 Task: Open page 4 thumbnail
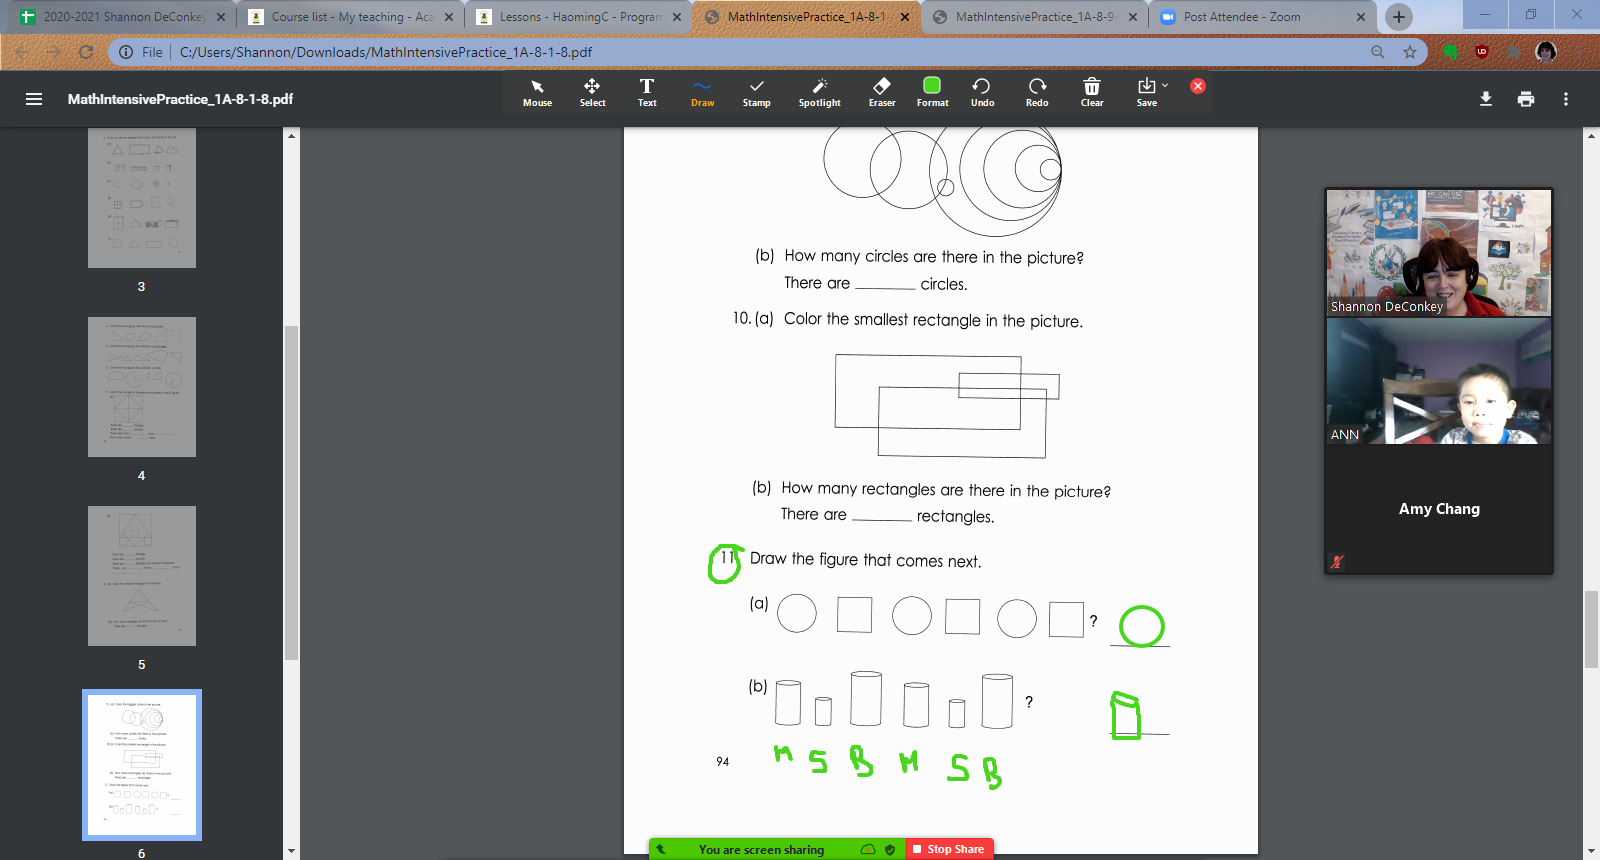click(142, 387)
